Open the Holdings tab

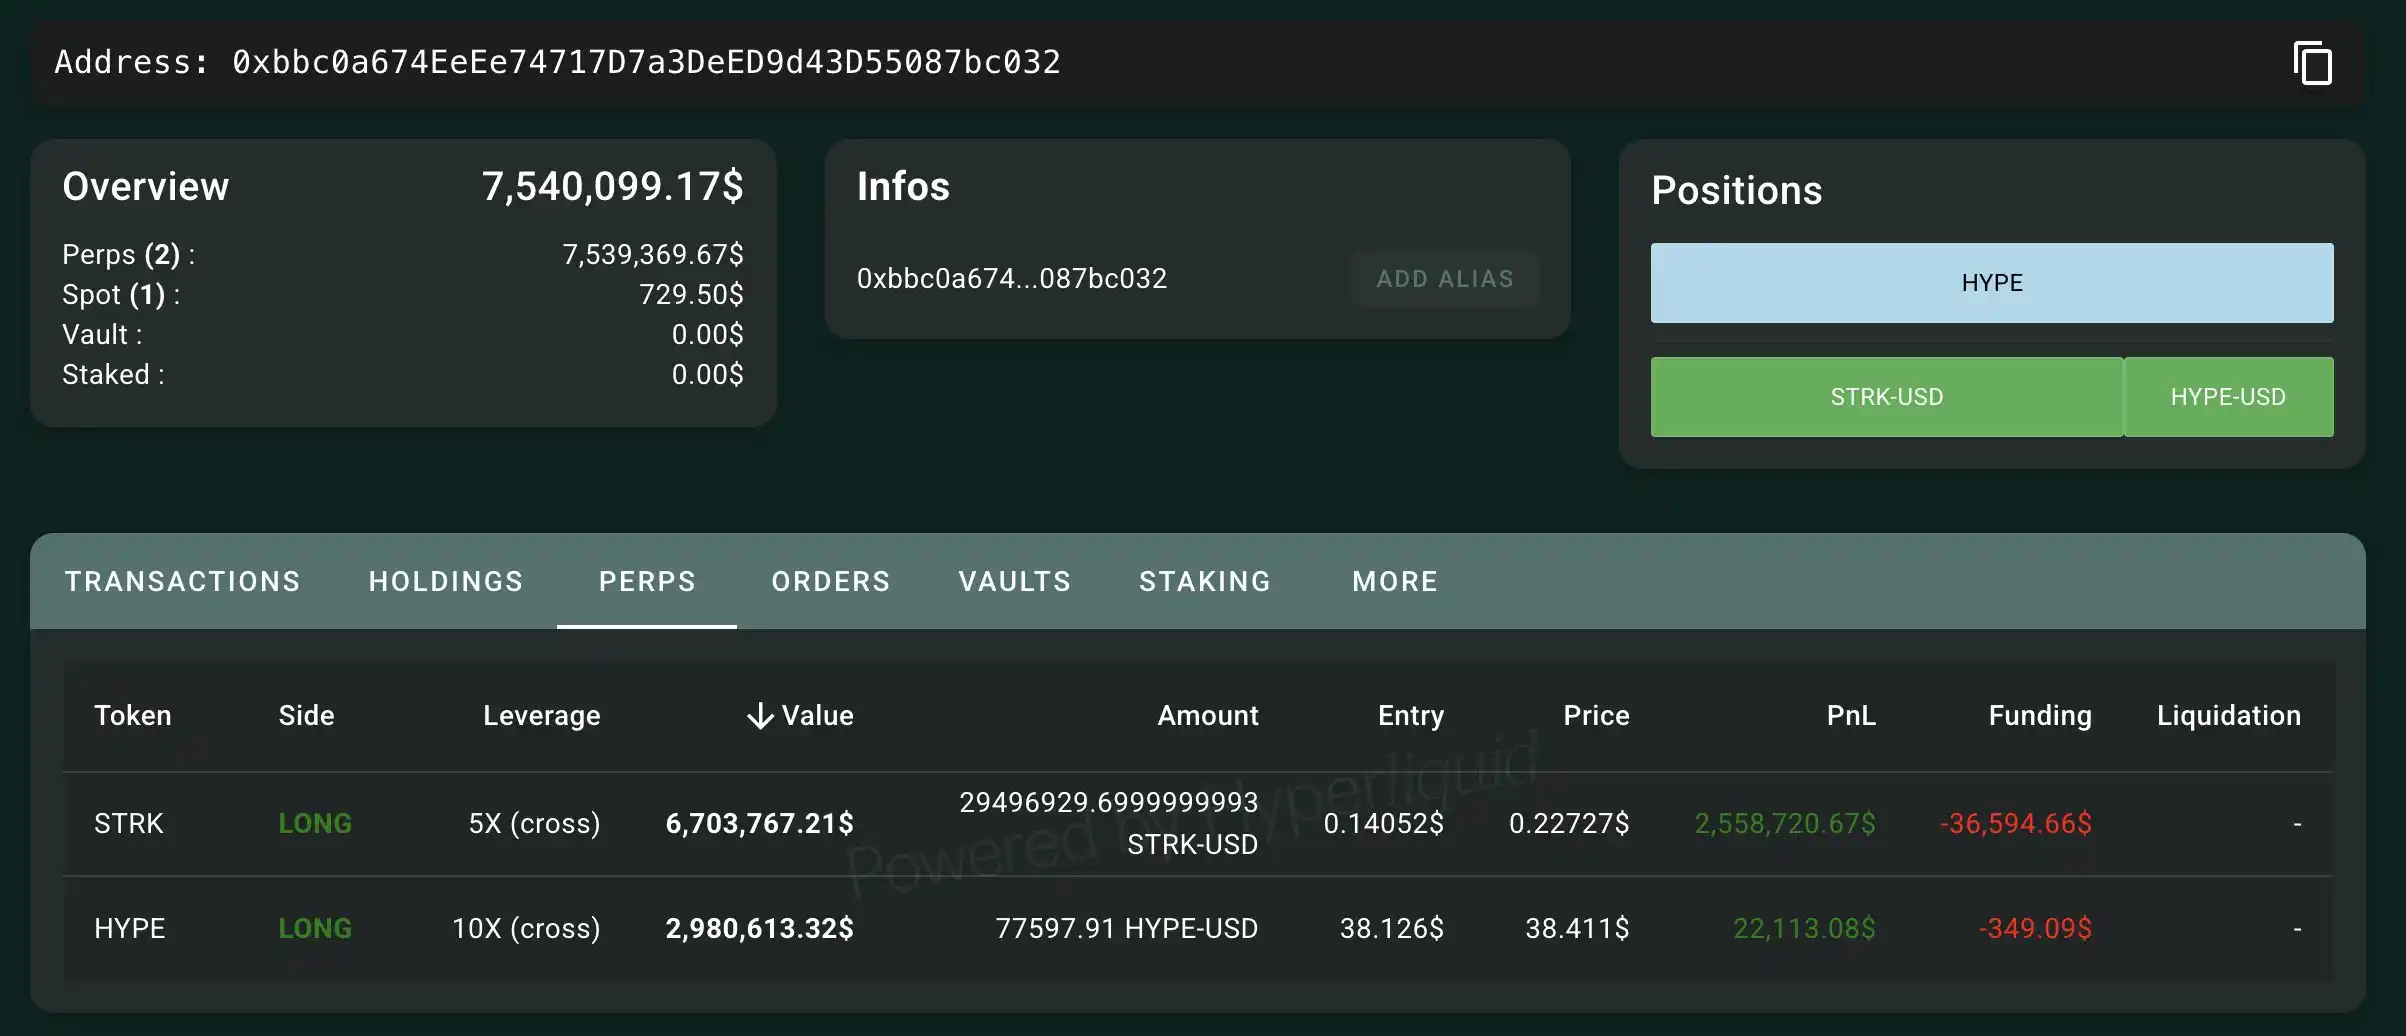point(446,581)
